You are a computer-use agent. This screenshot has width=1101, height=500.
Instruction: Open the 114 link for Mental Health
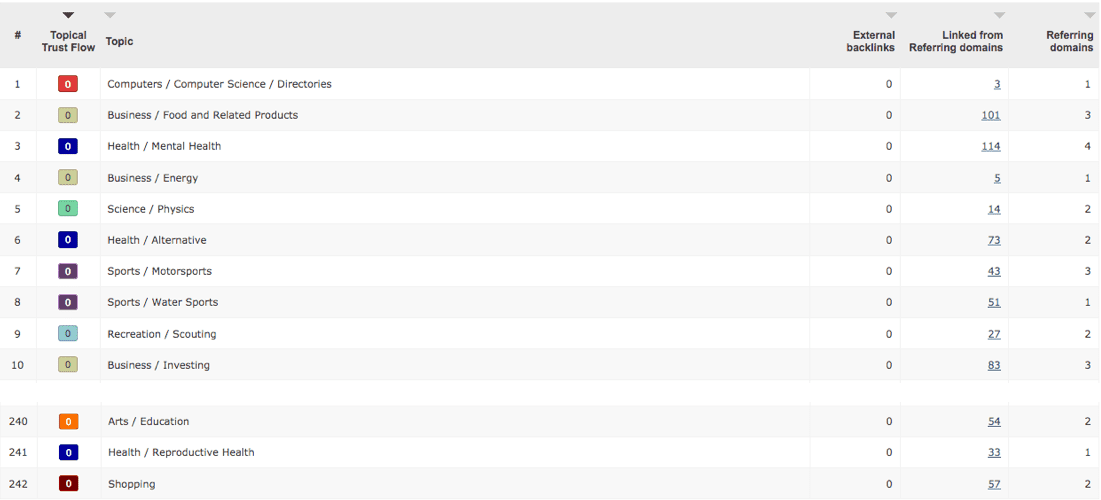pyautogui.click(x=991, y=146)
